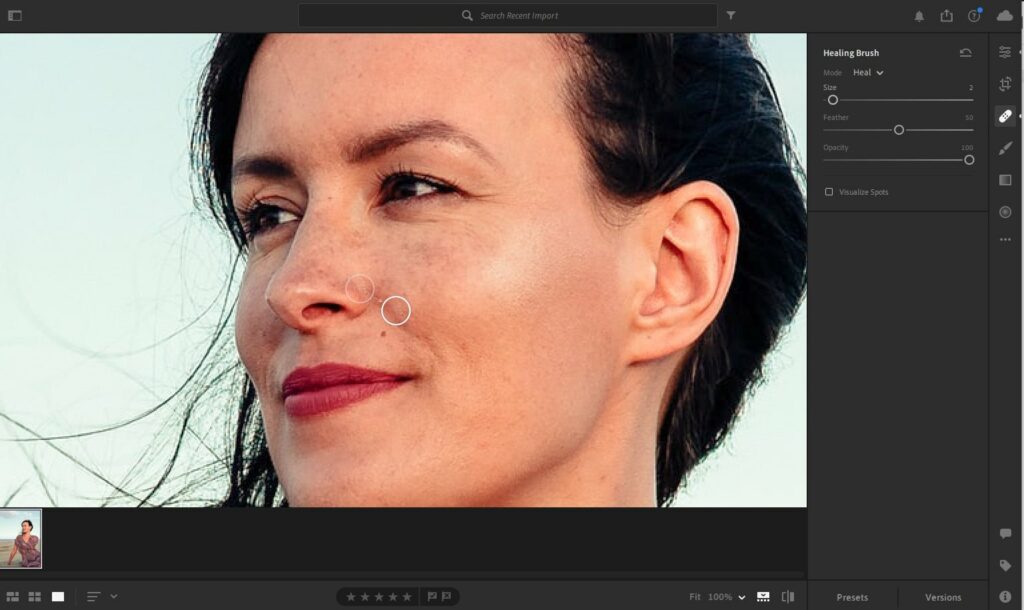Select the Linear Gradient tool
The width and height of the screenshot is (1024, 610).
[1005, 180]
